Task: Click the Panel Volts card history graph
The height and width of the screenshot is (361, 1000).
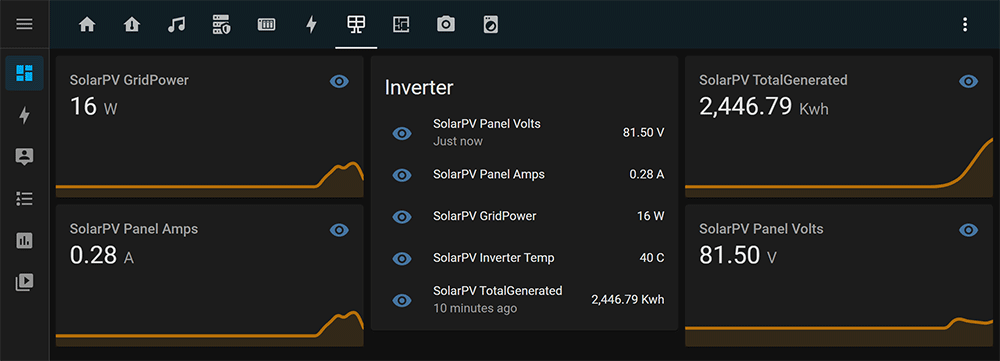Action: [x=839, y=332]
